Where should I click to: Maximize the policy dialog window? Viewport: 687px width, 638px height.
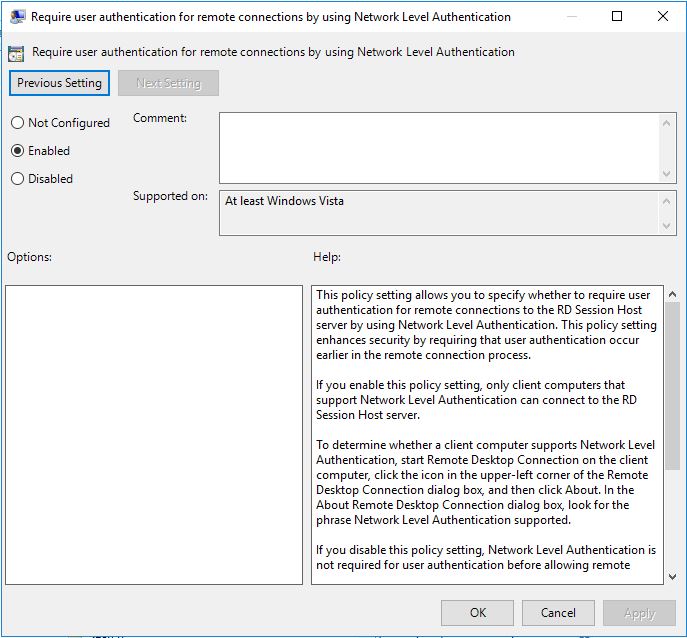[x=617, y=17]
